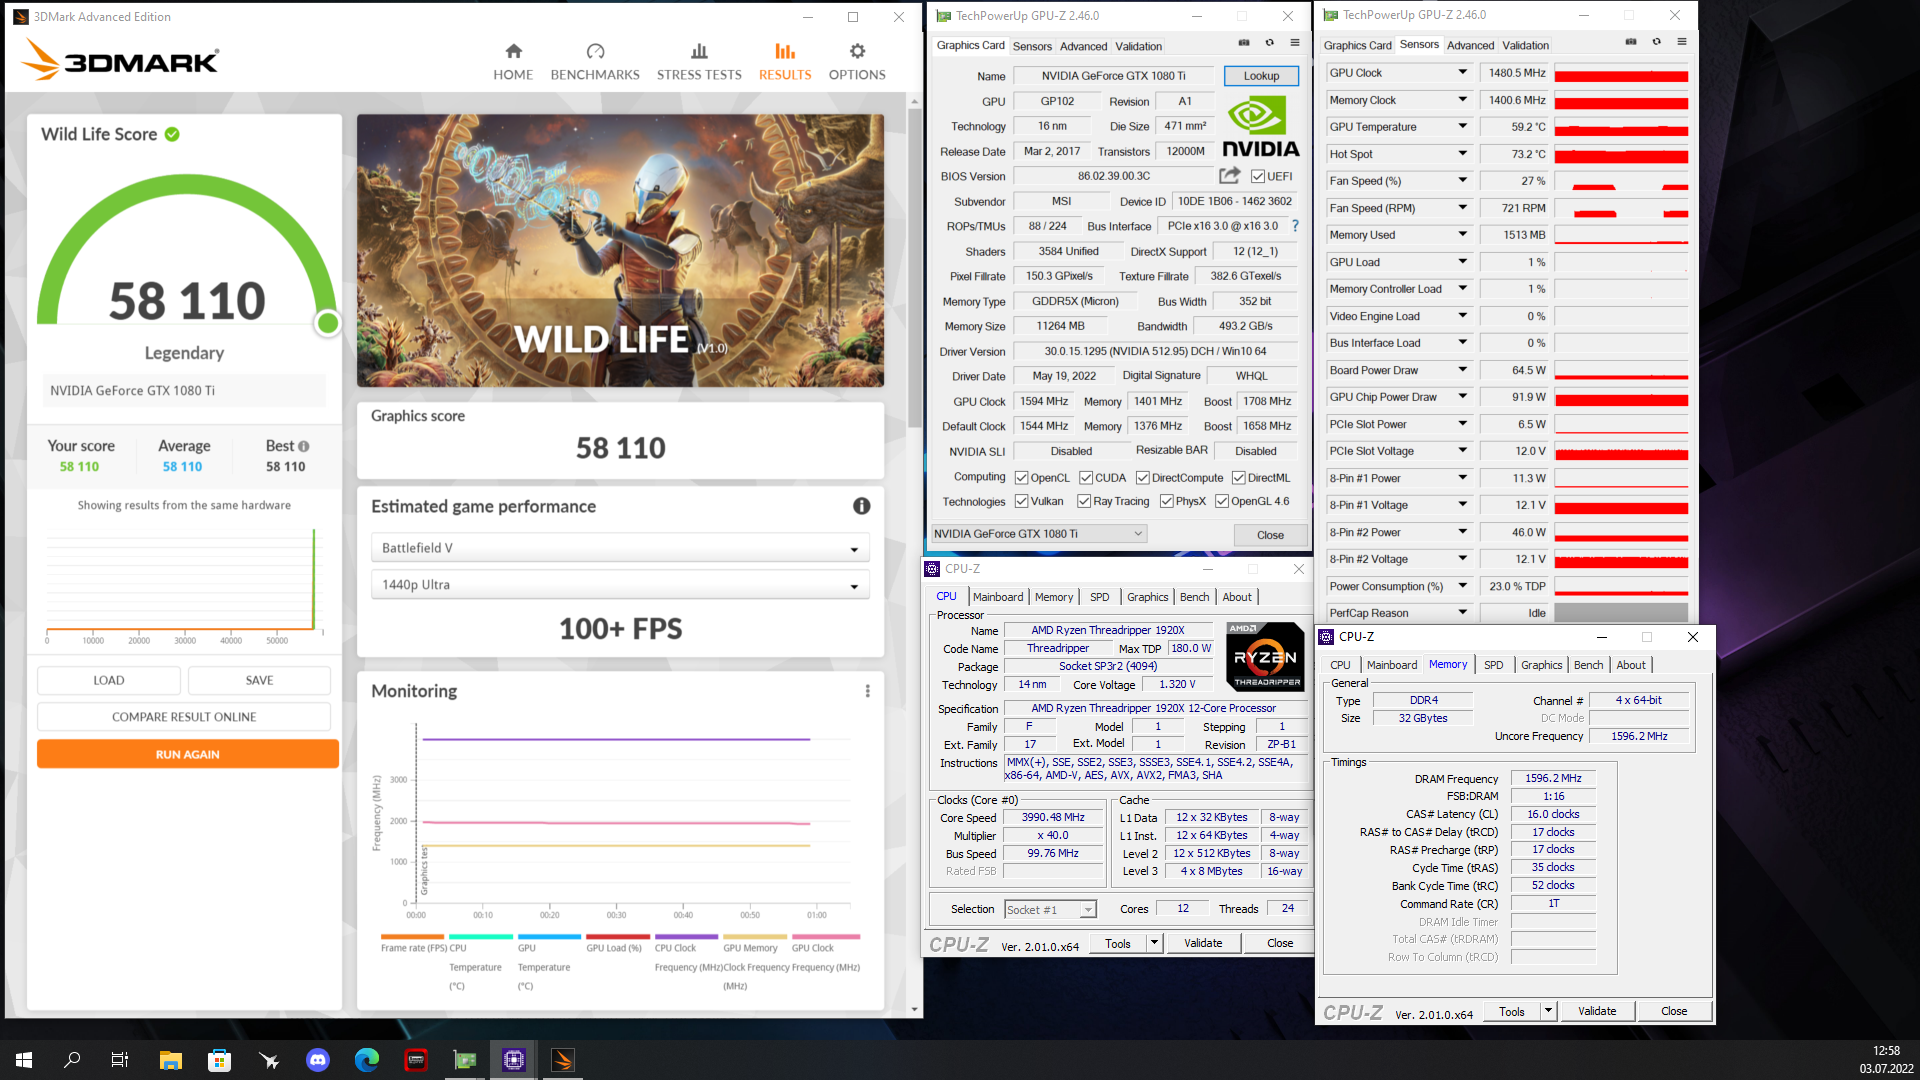1920x1080 pixels.
Task: Click the Wild Life benchmark artwork thumbnail
Action: click(620, 250)
